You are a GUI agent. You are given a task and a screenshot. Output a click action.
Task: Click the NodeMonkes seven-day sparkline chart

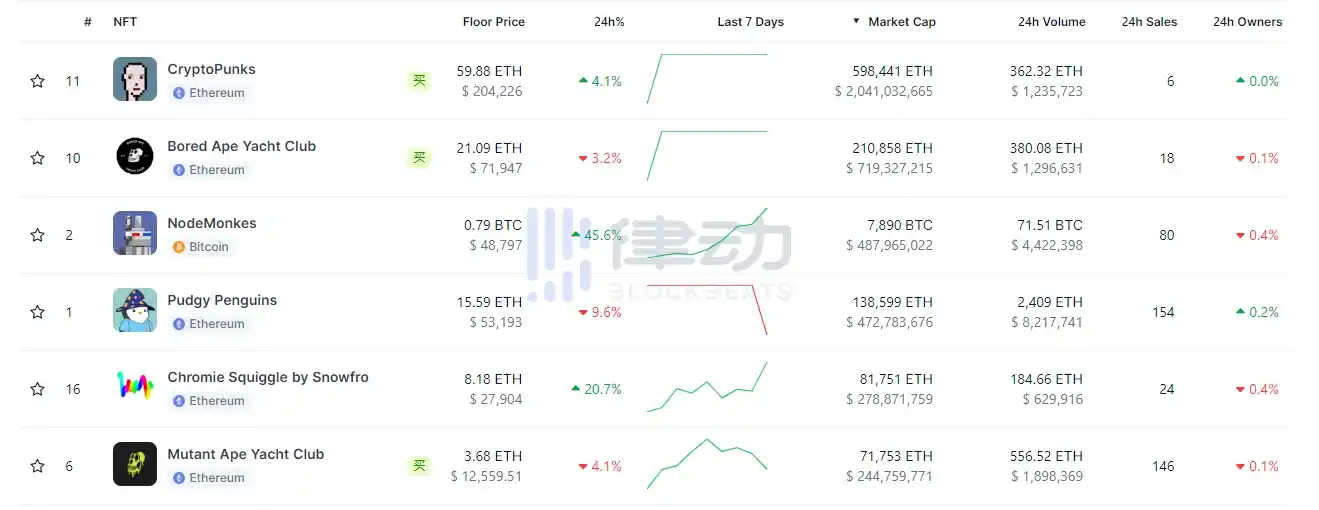click(707, 235)
